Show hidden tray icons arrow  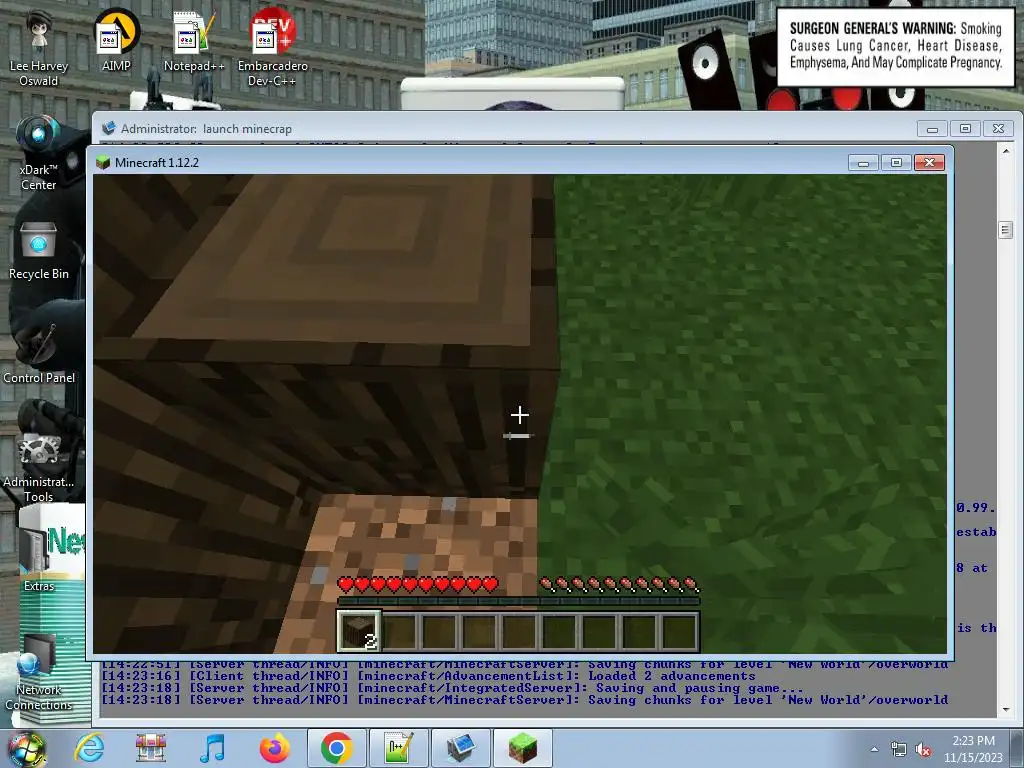(x=874, y=749)
